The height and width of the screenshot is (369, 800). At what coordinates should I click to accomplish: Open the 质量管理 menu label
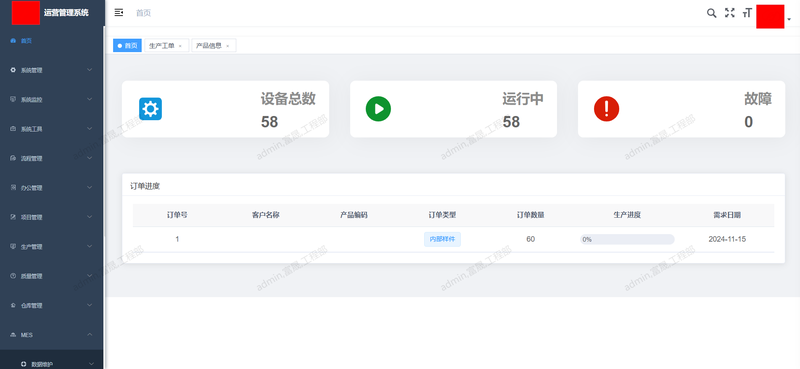coord(32,276)
